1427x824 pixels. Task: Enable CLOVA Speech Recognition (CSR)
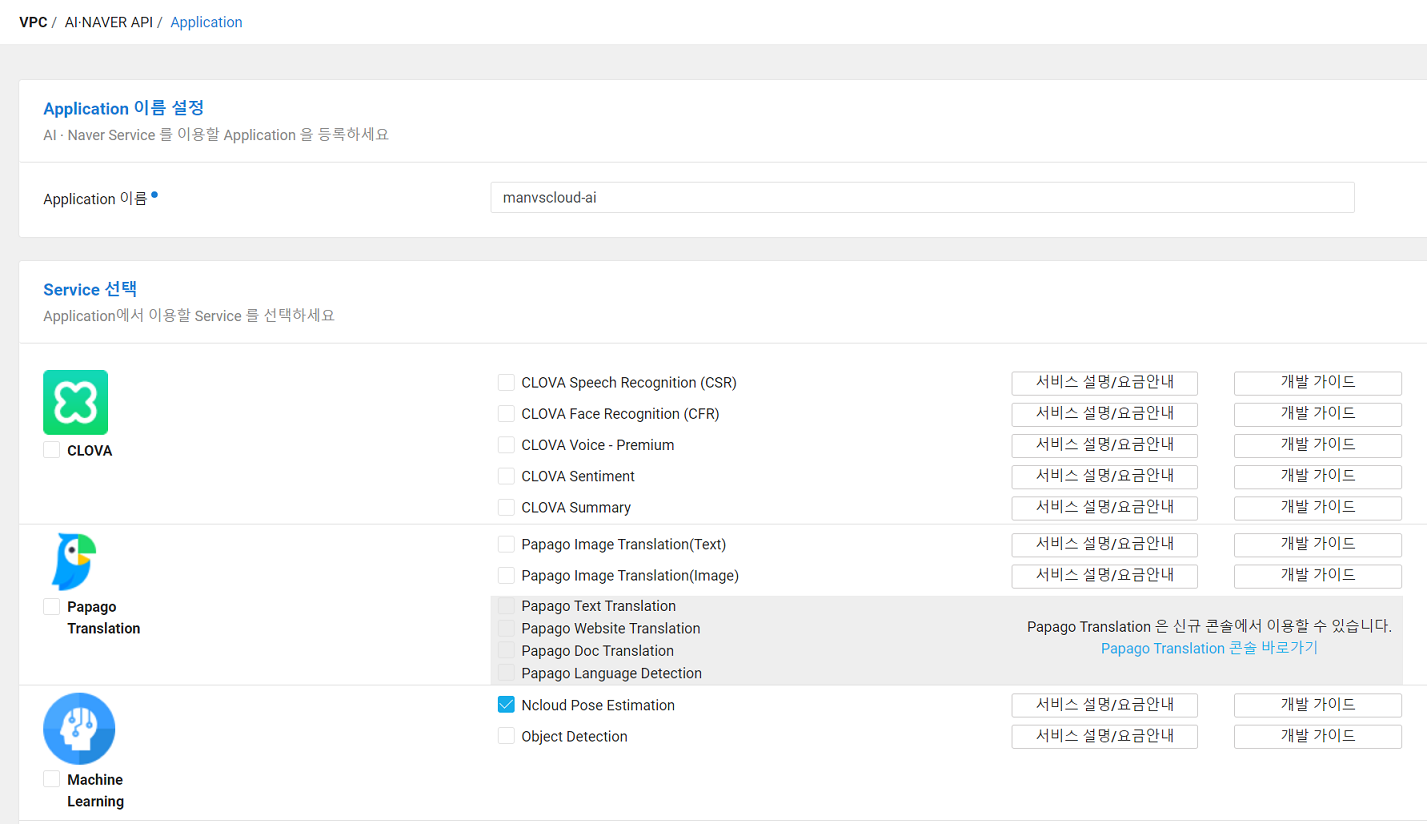coord(506,382)
